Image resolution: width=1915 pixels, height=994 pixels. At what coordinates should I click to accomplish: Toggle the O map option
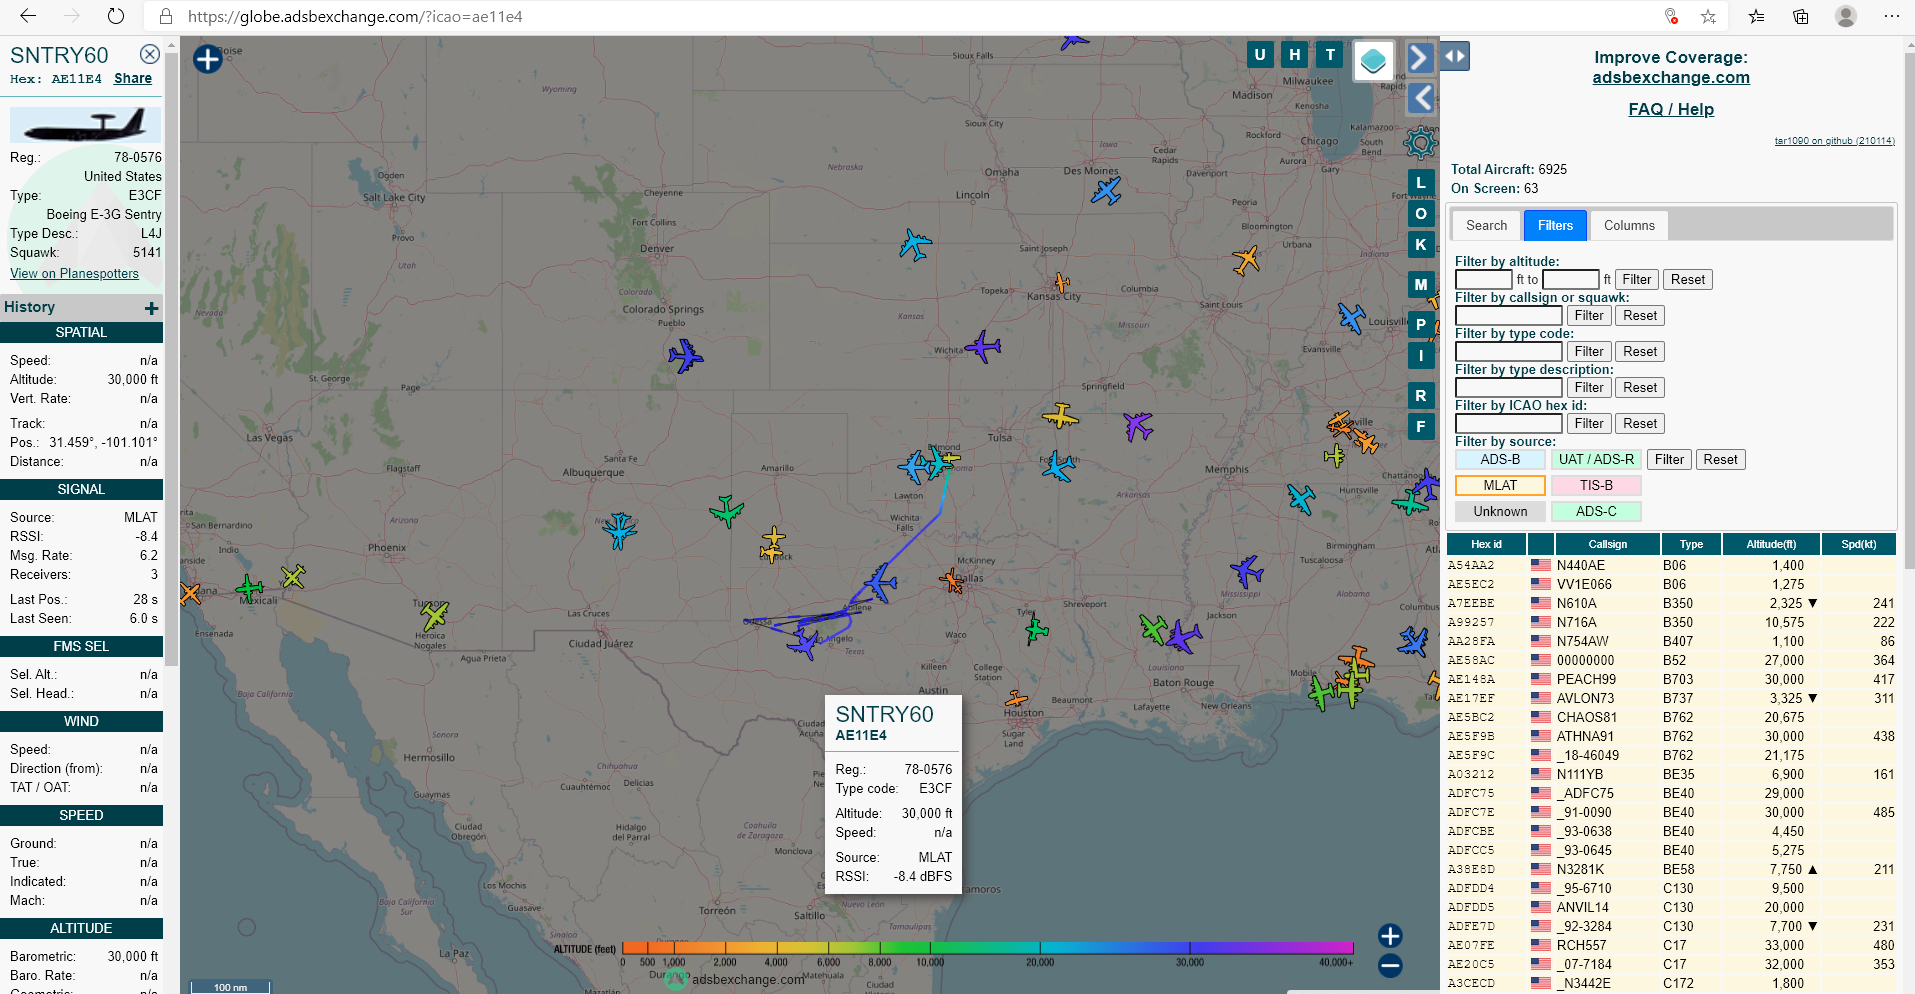click(x=1421, y=214)
